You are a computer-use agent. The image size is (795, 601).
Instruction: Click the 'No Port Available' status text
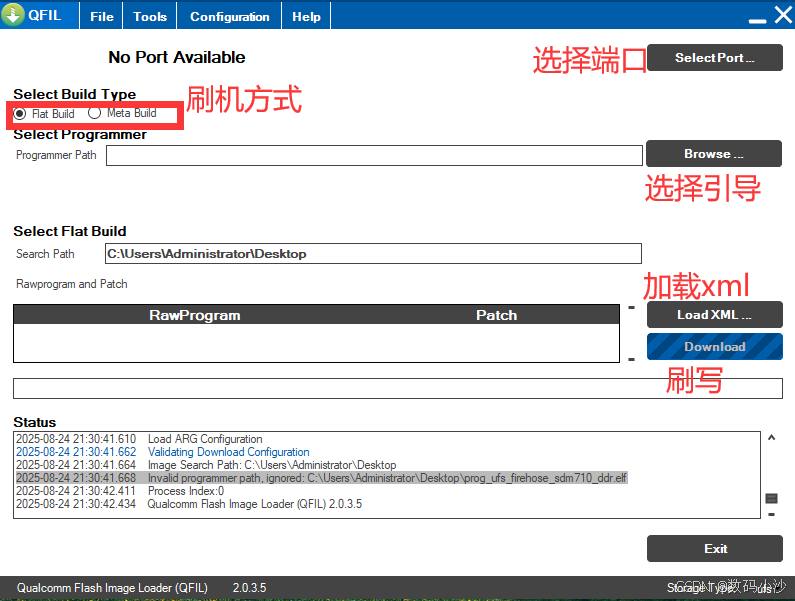176,57
